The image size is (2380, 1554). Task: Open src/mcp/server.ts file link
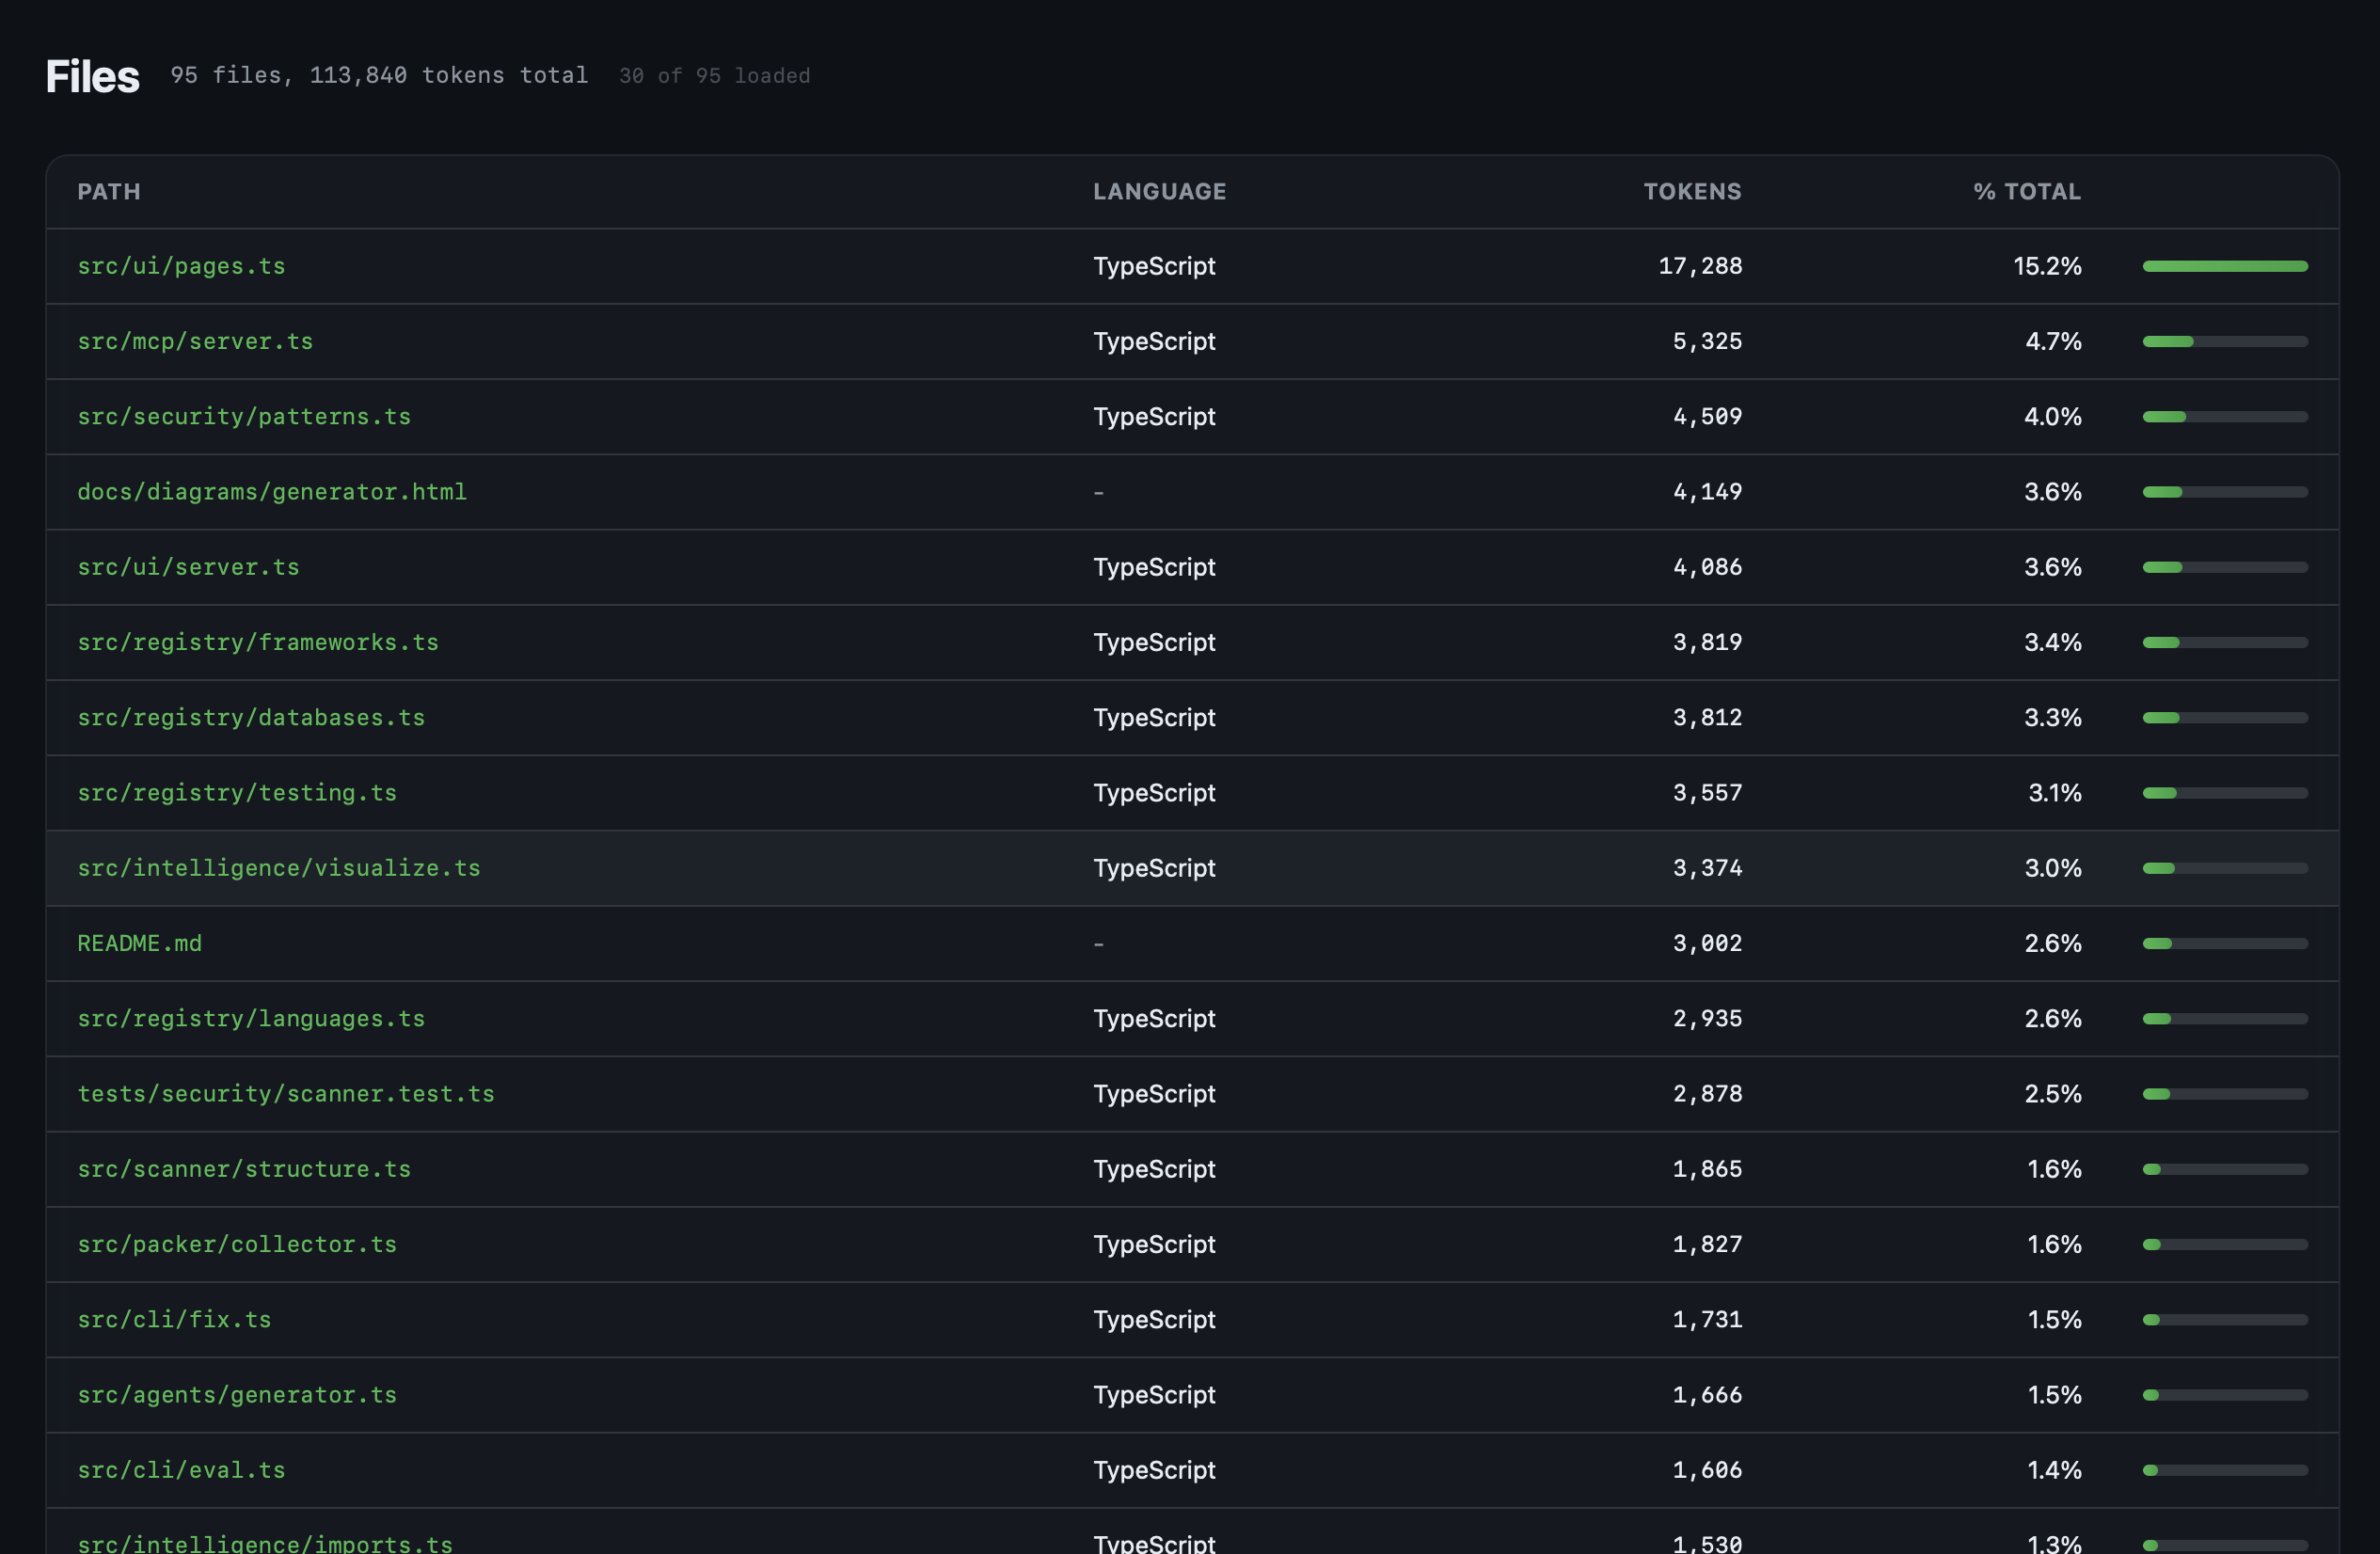tap(195, 341)
